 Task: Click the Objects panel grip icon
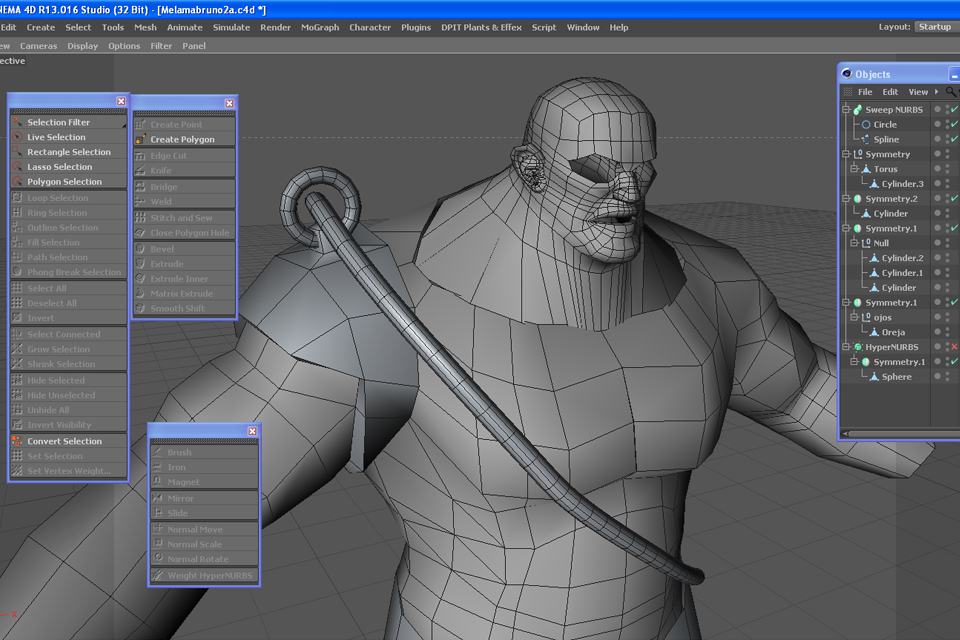pyautogui.click(x=848, y=92)
